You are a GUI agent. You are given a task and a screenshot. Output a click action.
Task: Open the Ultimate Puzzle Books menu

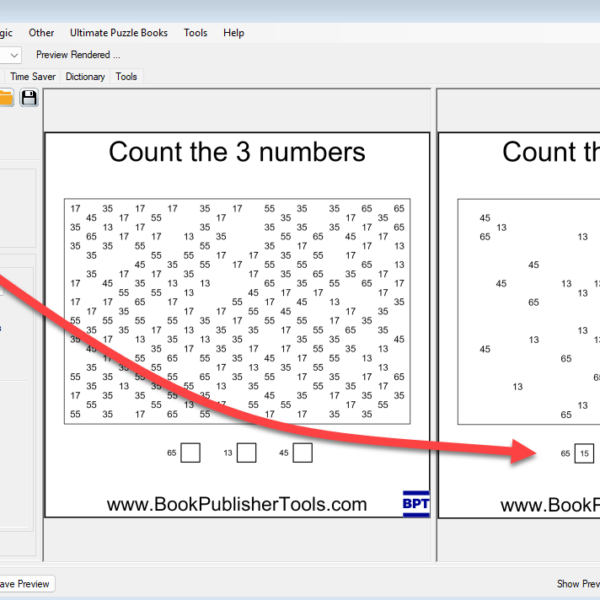(x=119, y=33)
